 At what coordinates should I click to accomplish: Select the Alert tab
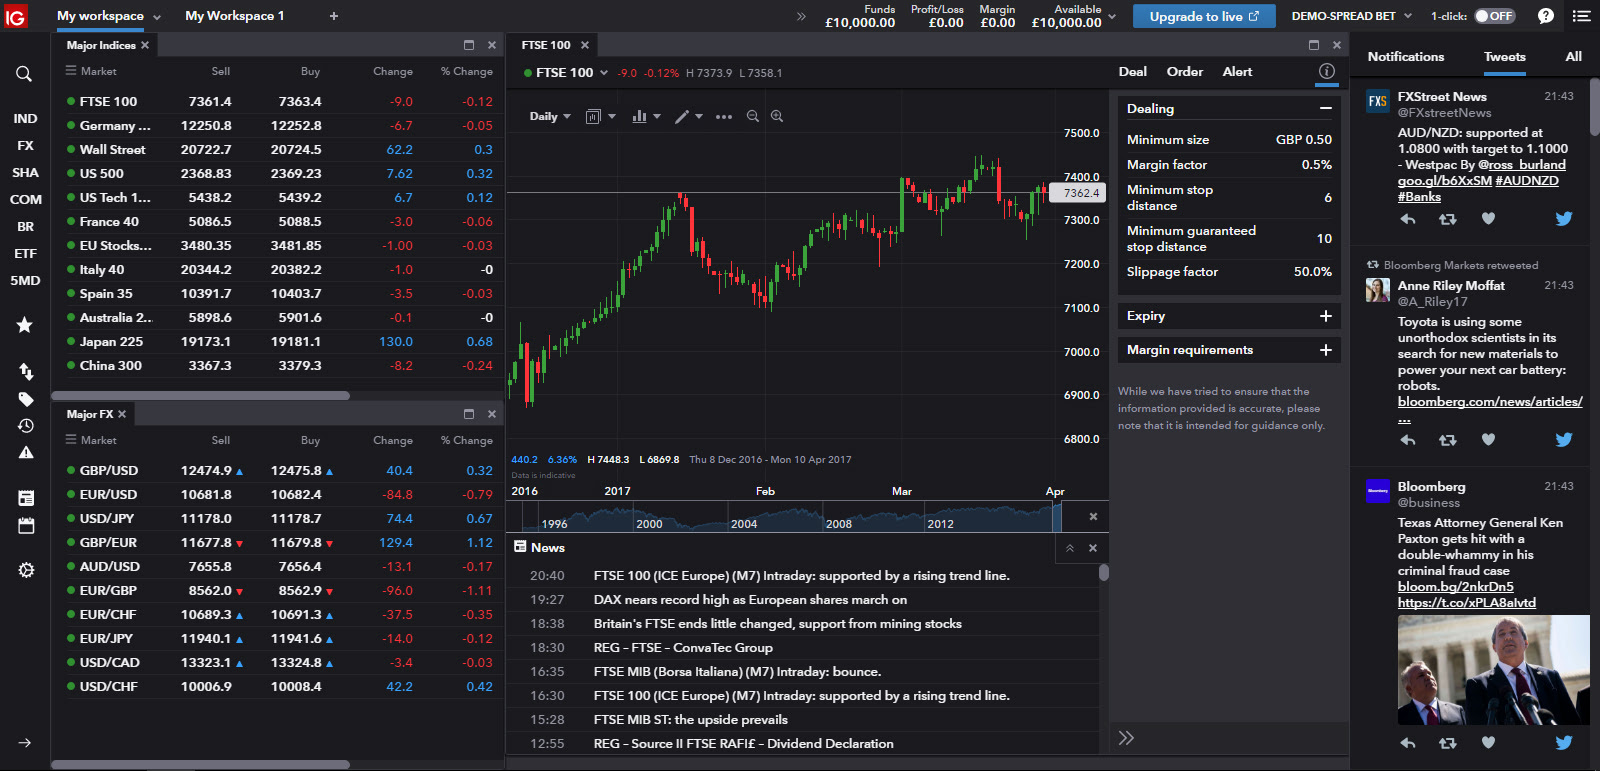tap(1237, 72)
